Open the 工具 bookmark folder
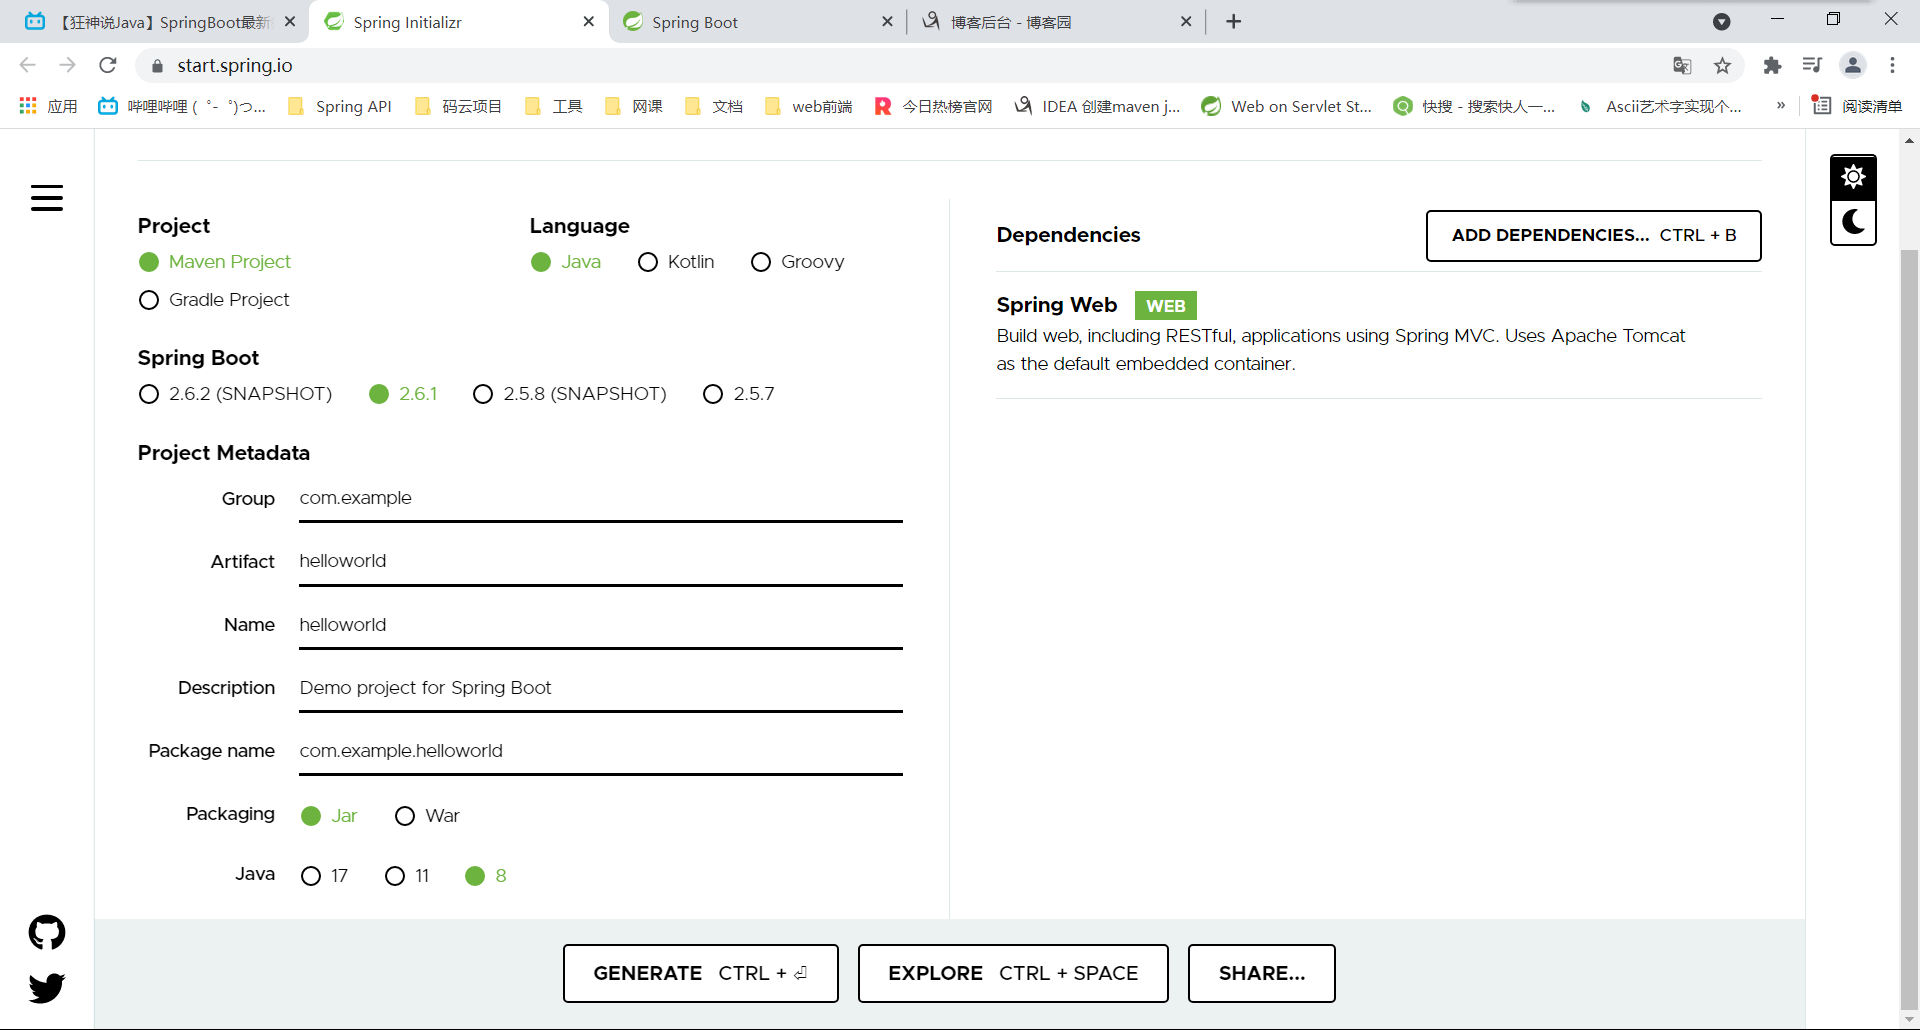Screen dimensions: 1920x1030 (x=554, y=106)
